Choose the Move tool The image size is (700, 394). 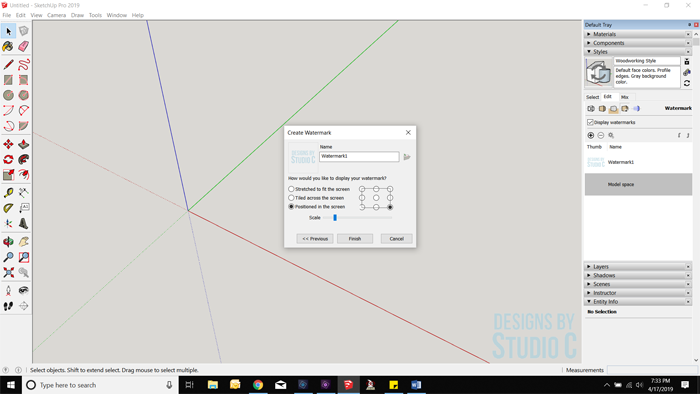8,144
